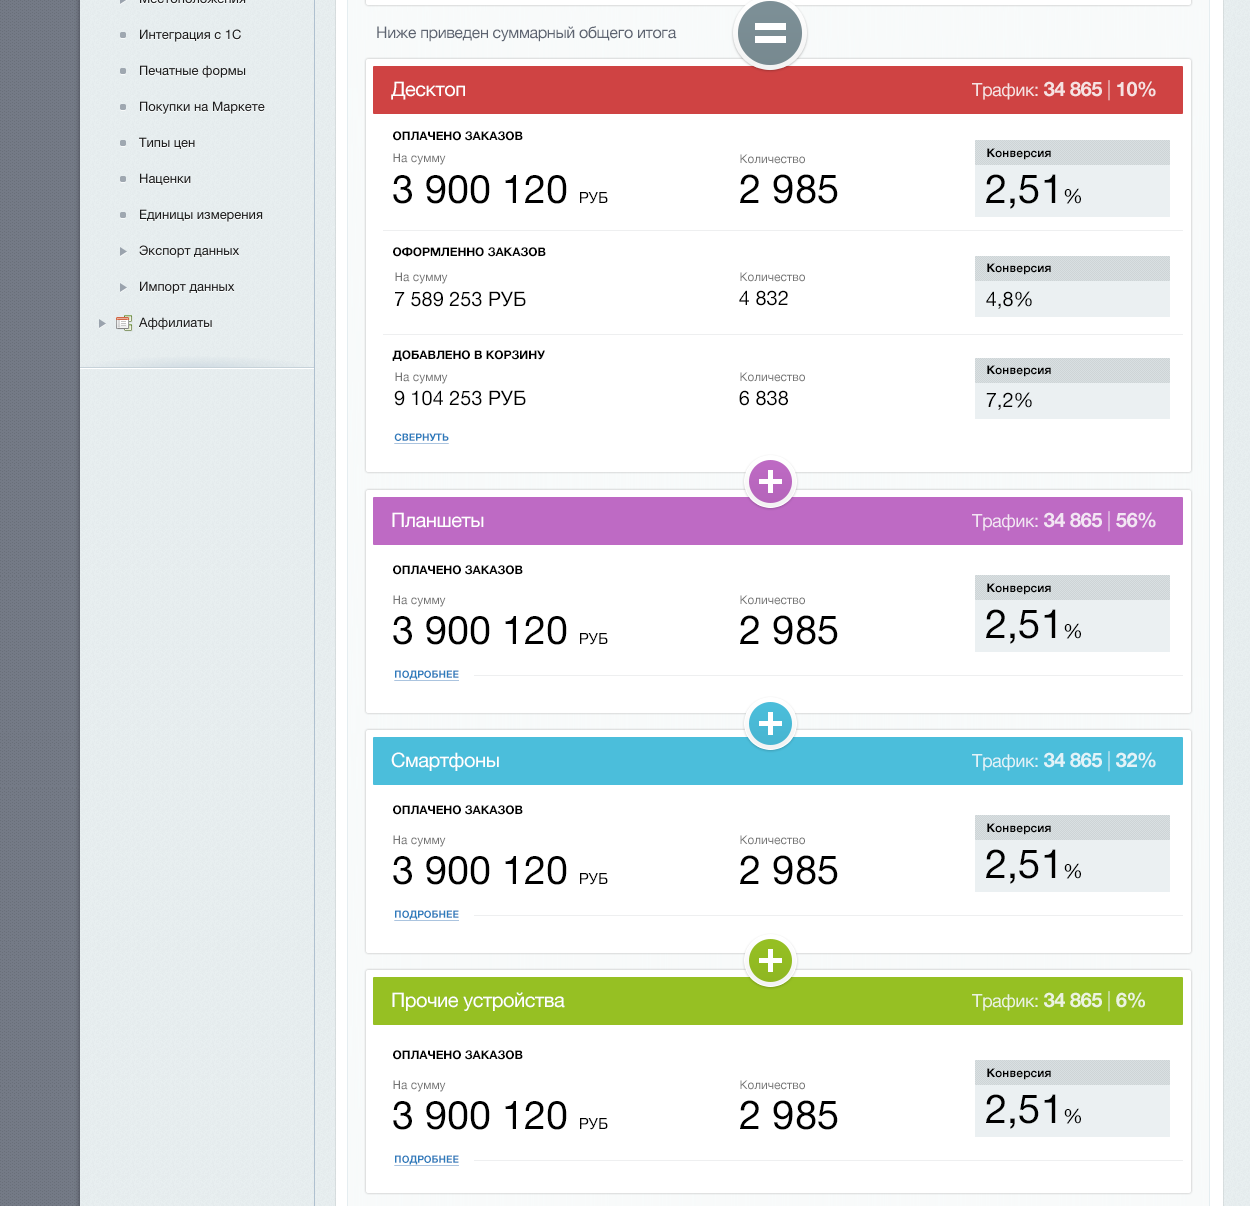This screenshot has height=1206, width=1250.
Task: Click the red Десктоп section header
Action: tap(600, 90)
